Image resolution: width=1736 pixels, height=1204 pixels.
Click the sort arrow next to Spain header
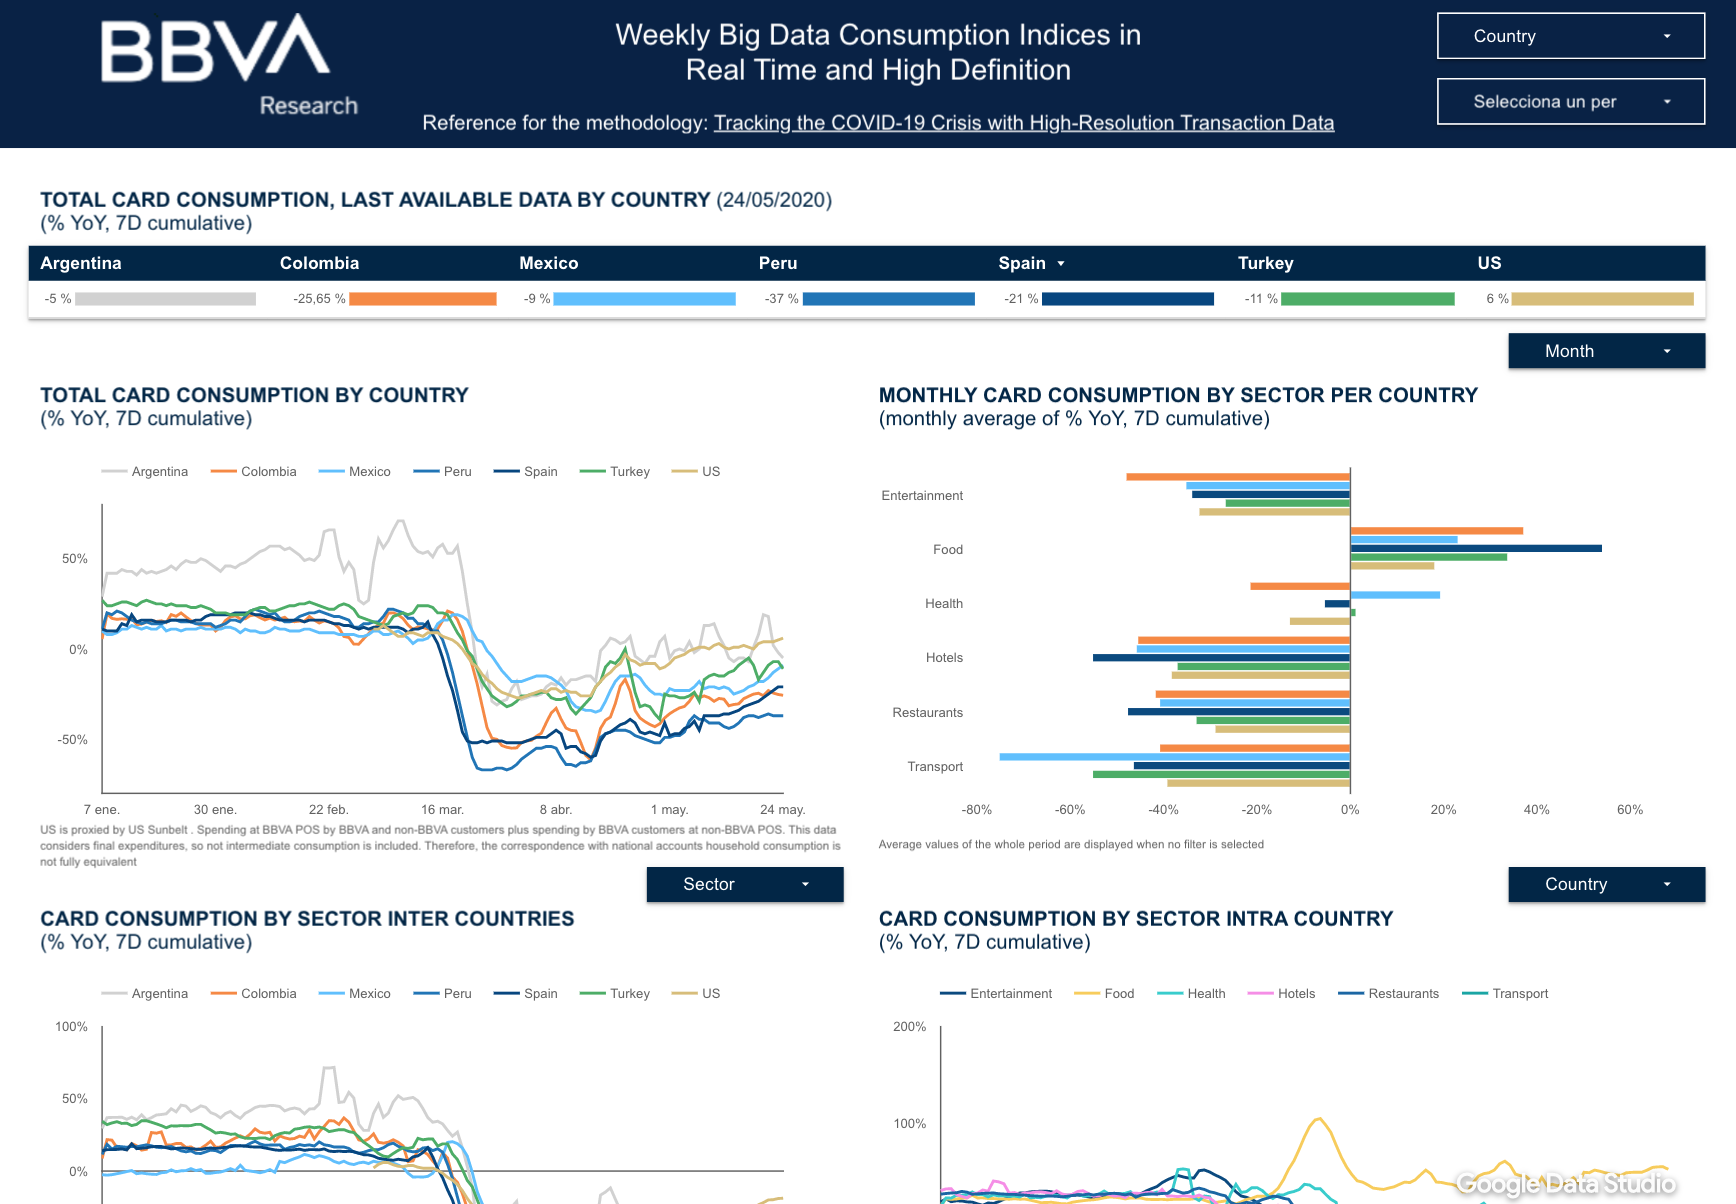click(x=1061, y=264)
